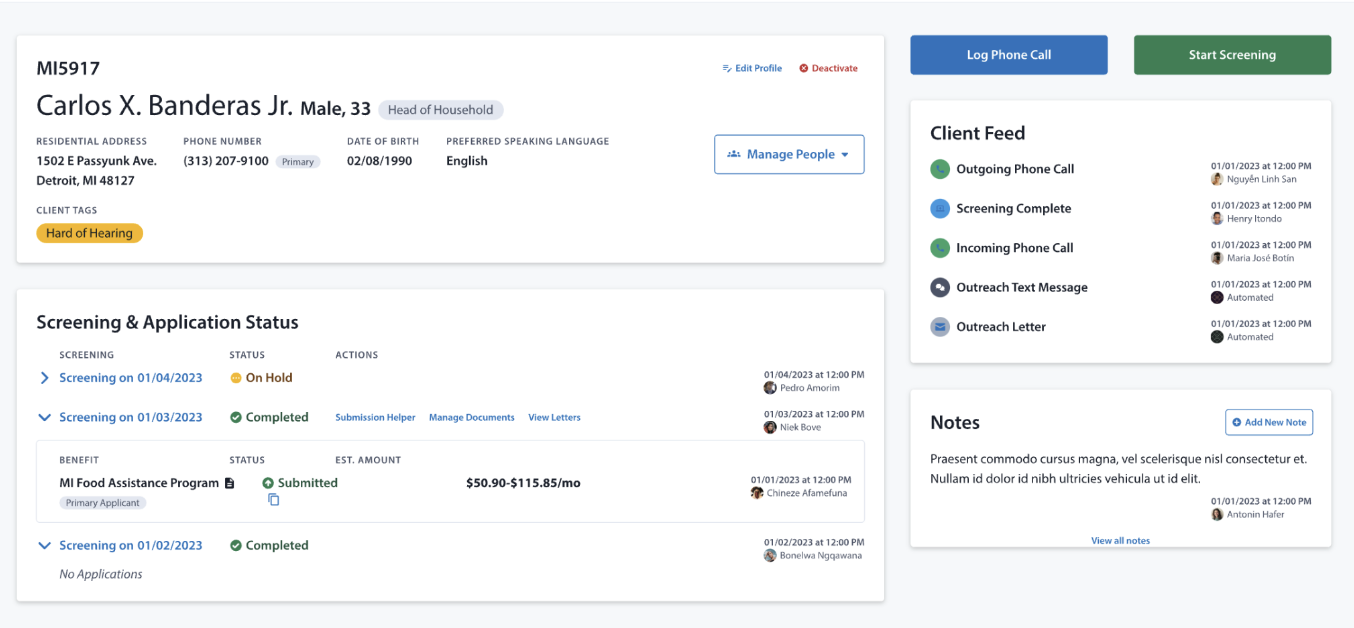Add a new note
1354x628 pixels.
click(x=1268, y=422)
